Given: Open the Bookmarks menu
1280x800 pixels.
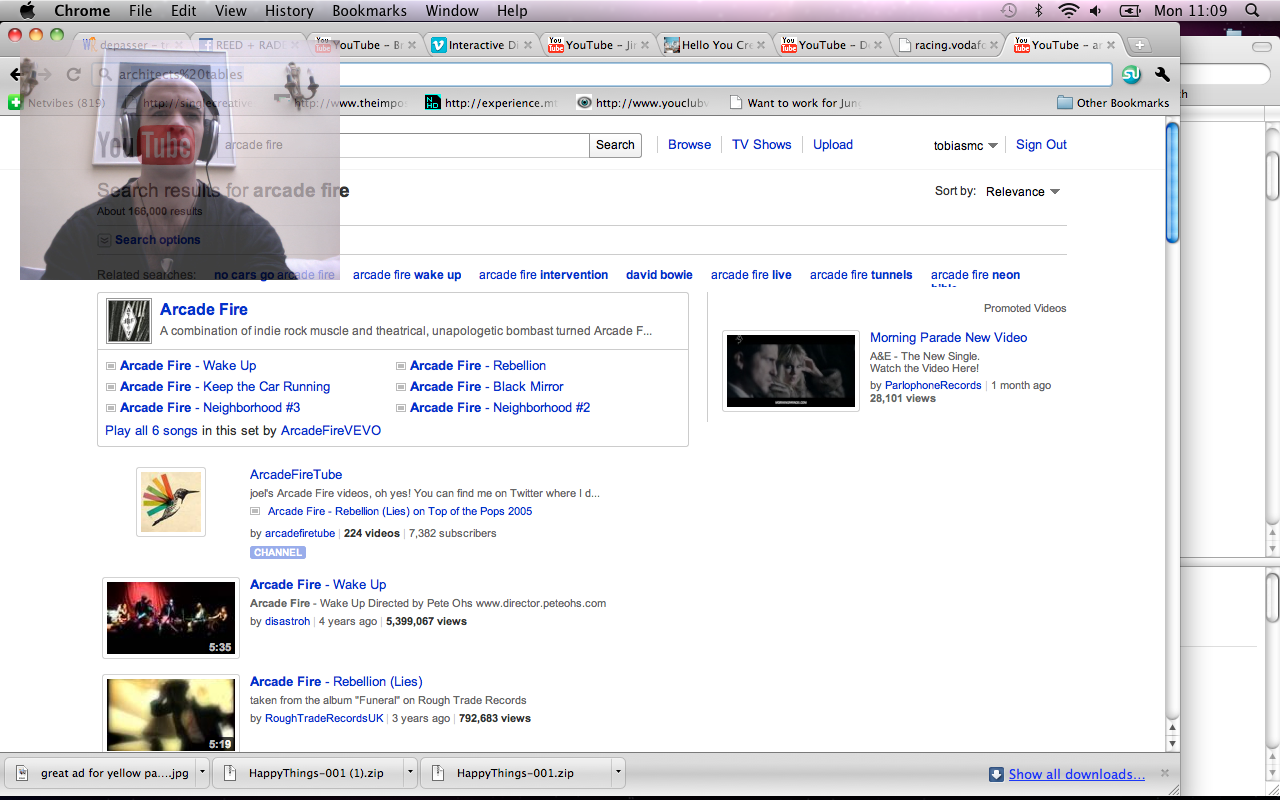Looking at the screenshot, I should pos(369,11).
